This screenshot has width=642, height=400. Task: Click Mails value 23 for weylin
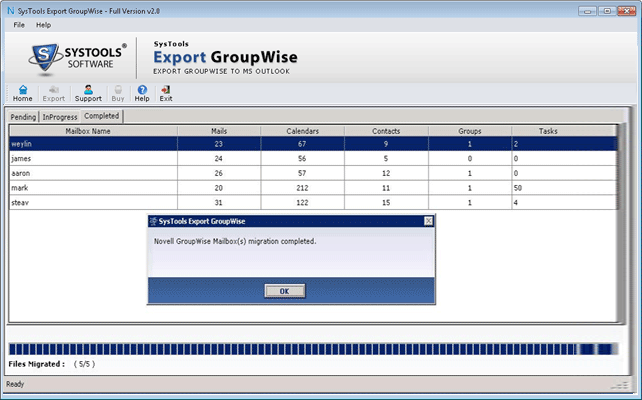point(219,144)
